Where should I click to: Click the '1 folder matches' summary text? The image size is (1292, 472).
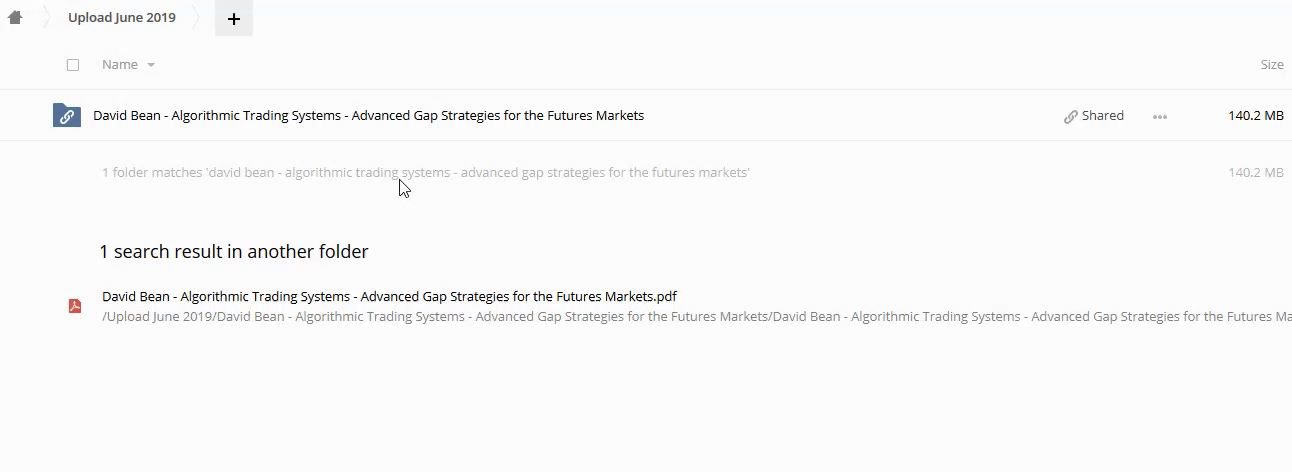[x=425, y=173]
